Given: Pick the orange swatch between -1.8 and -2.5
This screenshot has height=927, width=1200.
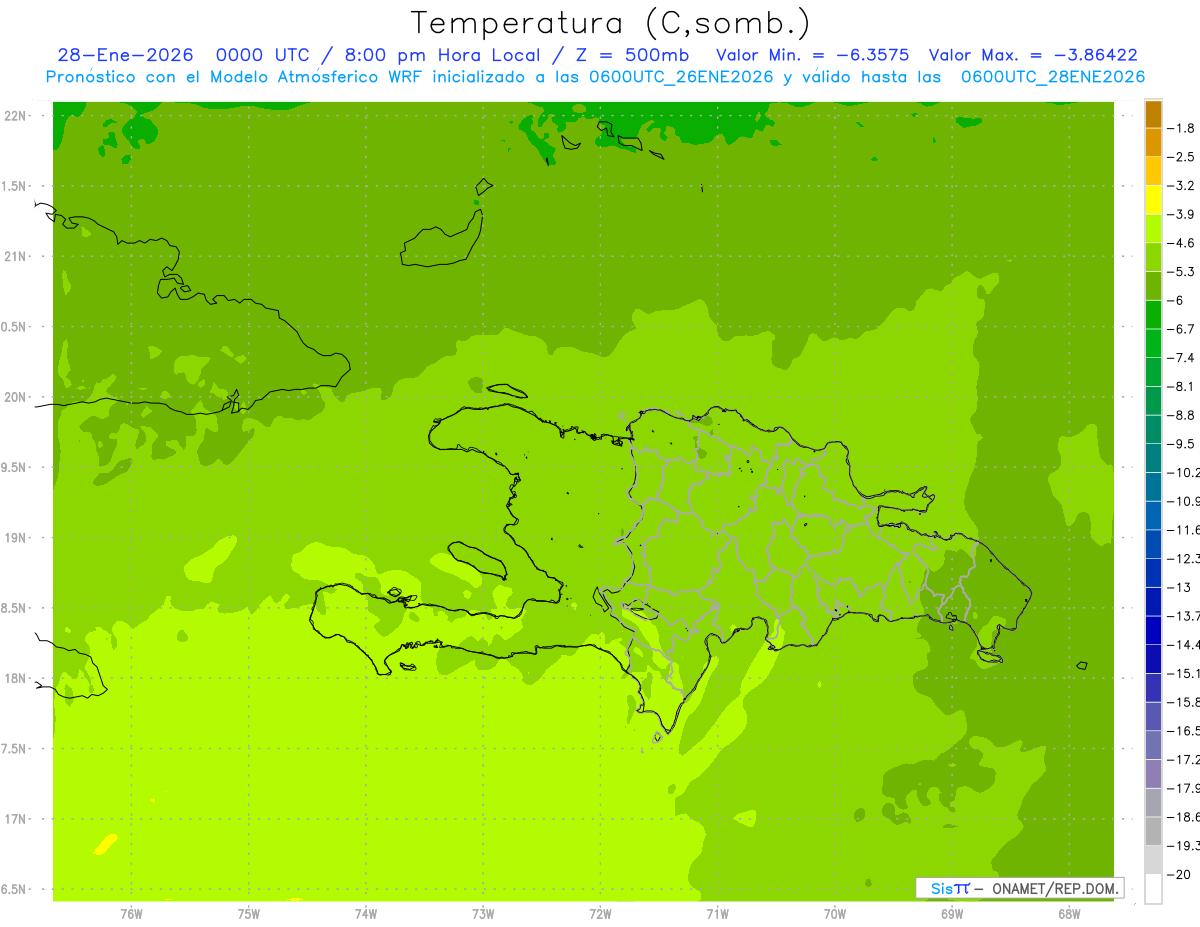Looking at the screenshot, I should (1153, 143).
